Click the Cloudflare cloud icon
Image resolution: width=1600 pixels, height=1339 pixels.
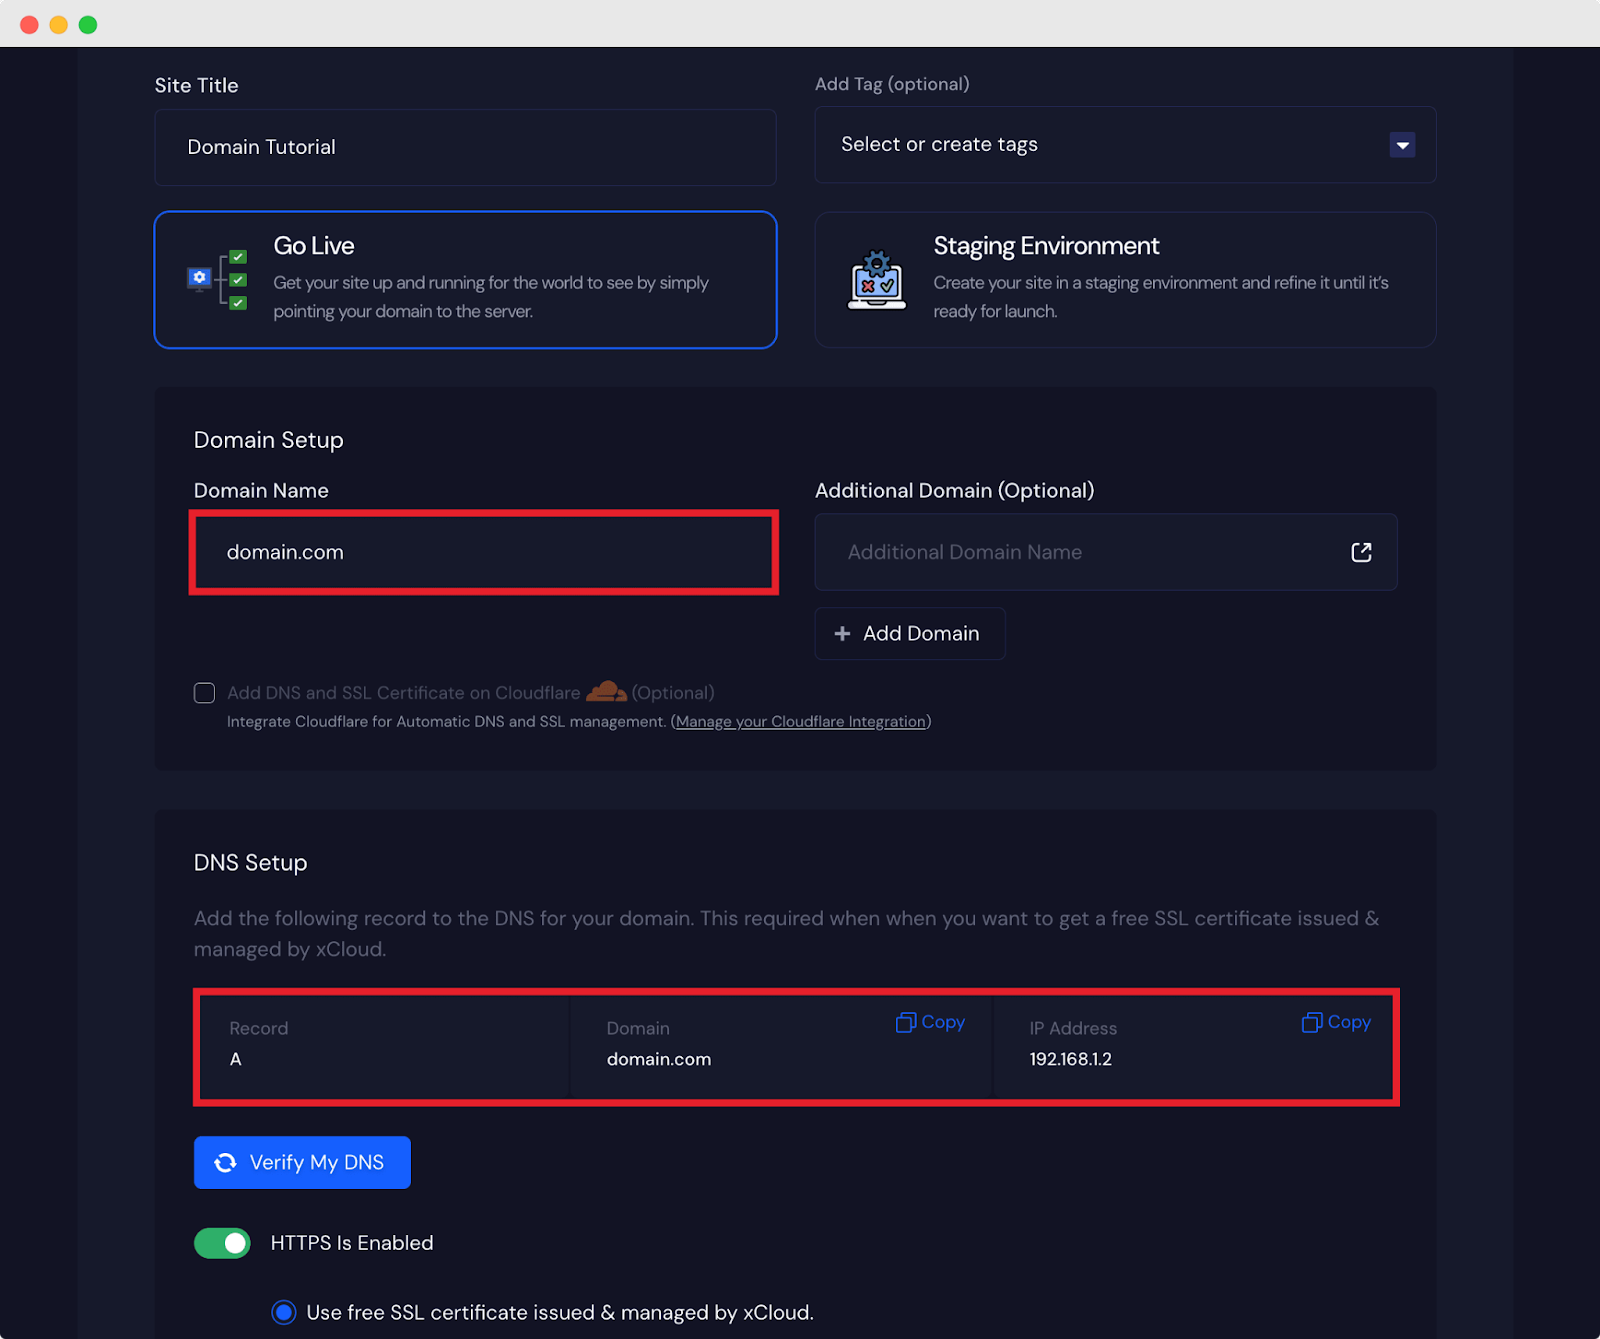(605, 691)
